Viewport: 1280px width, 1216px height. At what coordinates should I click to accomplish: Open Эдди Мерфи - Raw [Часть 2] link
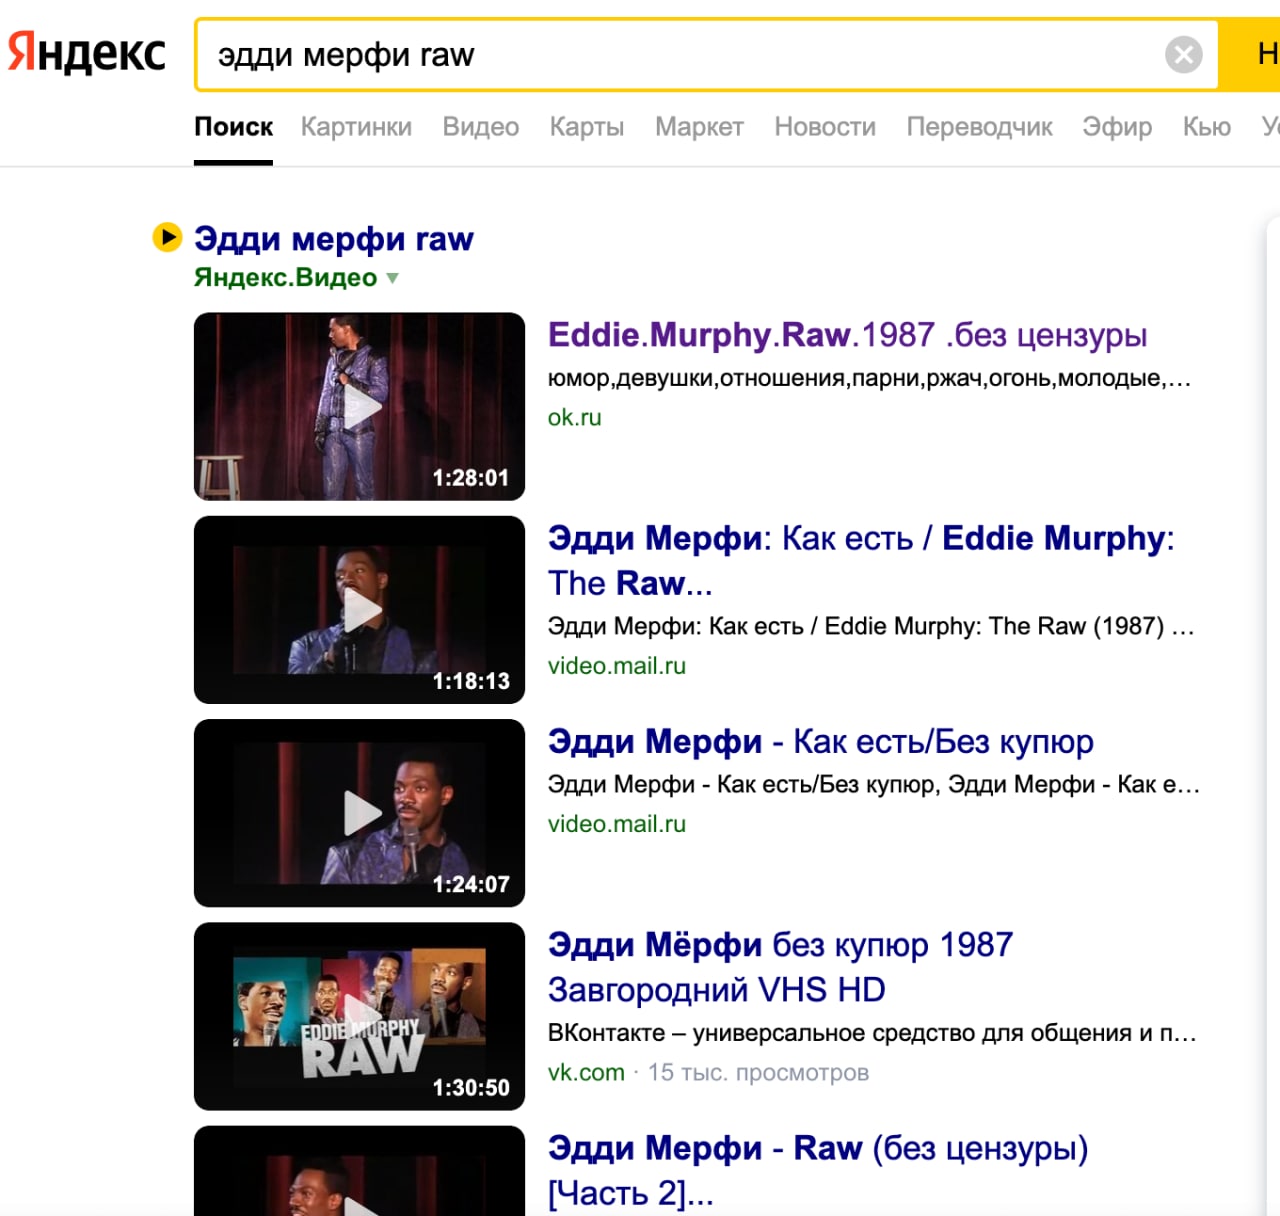817,1170
